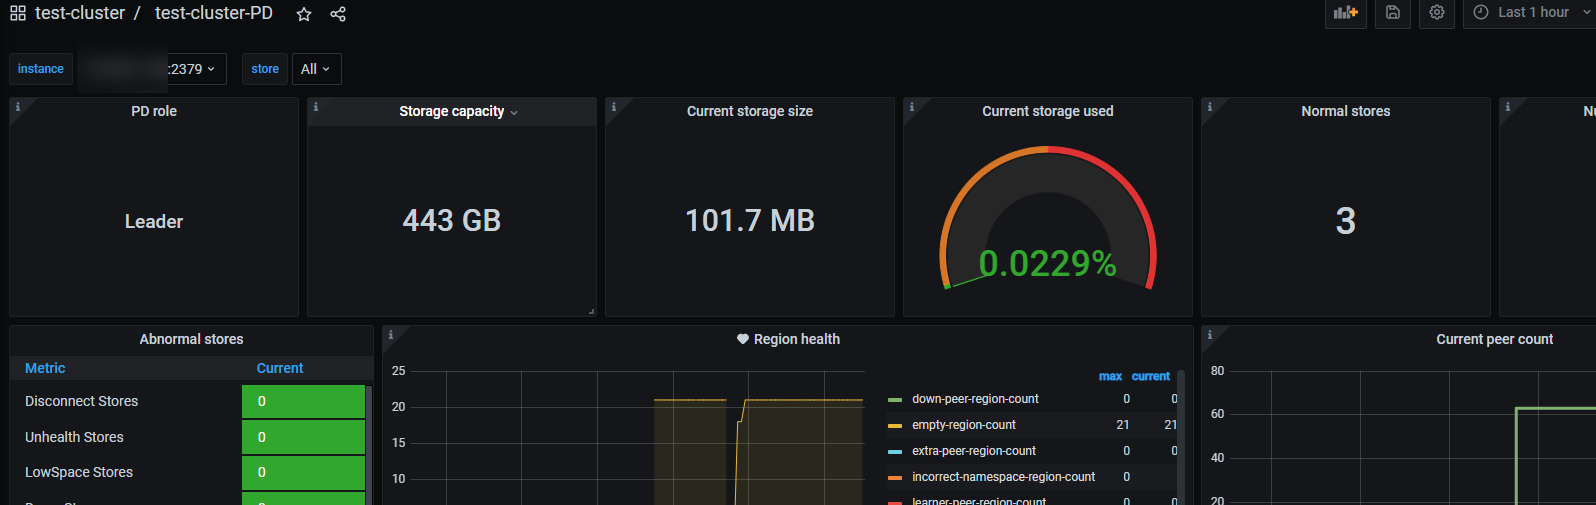1596x505 pixels.
Task: Change color of incorrect-namespace-region-count swatch
Action: point(895,478)
